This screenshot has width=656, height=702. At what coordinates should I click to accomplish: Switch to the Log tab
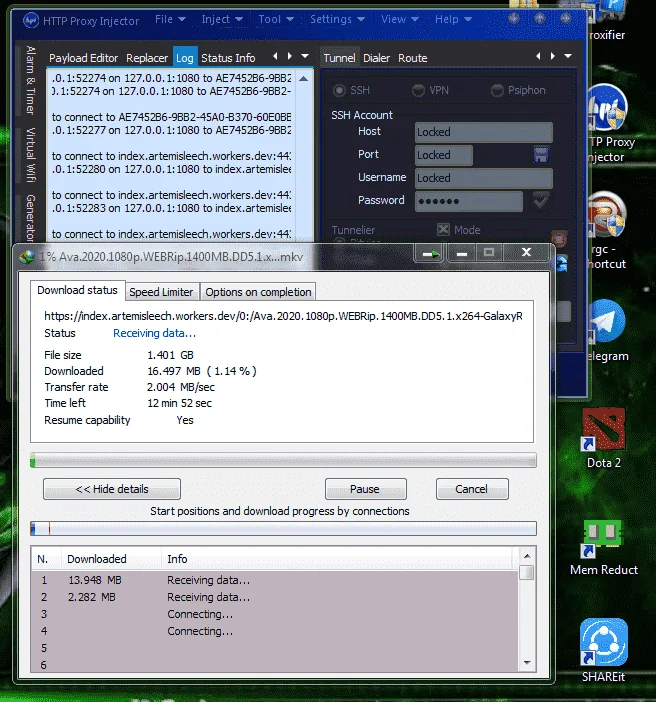[184, 58]
